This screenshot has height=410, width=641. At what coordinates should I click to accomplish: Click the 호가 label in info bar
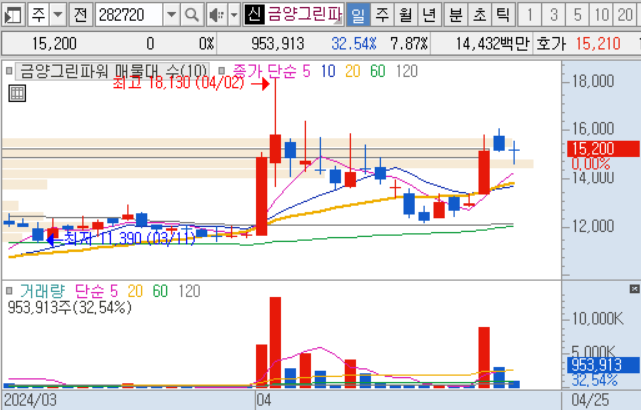pos(551,43)
